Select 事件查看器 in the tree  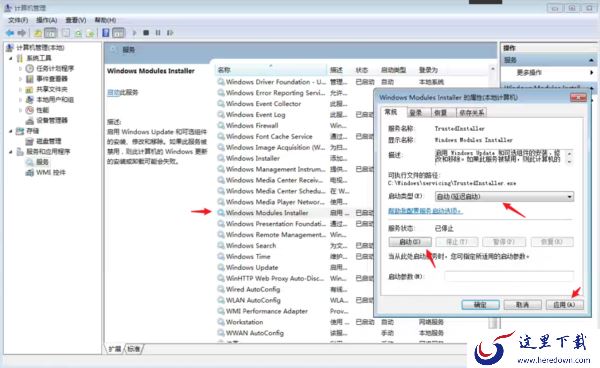(52, 79)
